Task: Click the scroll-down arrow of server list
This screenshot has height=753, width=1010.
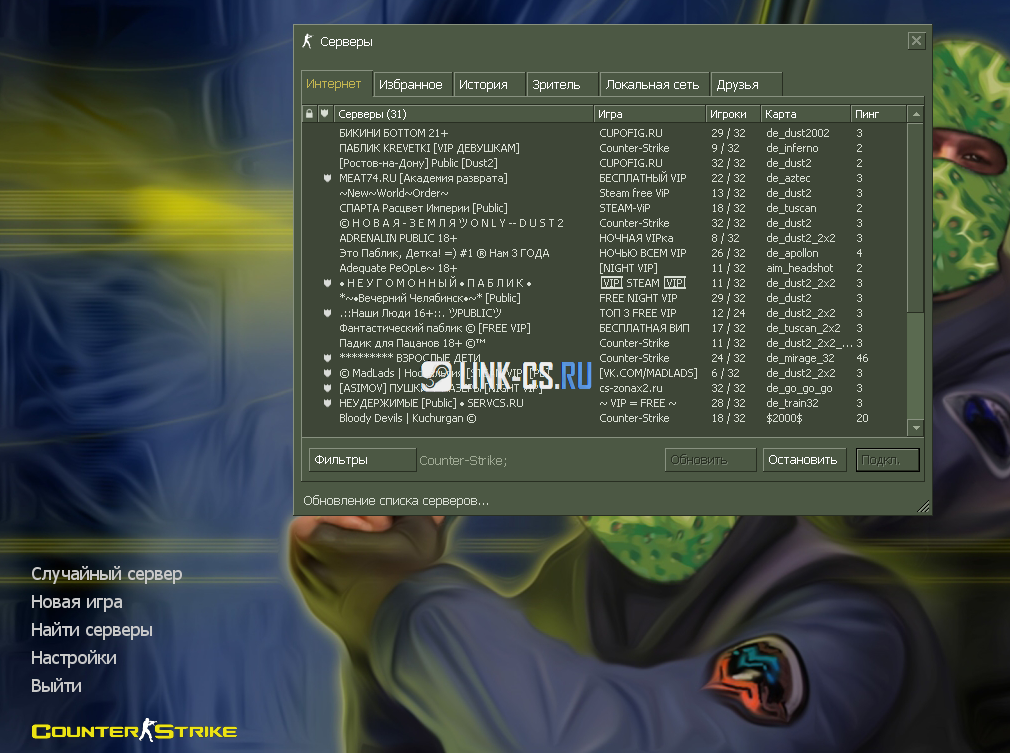Action: [914, 427]
